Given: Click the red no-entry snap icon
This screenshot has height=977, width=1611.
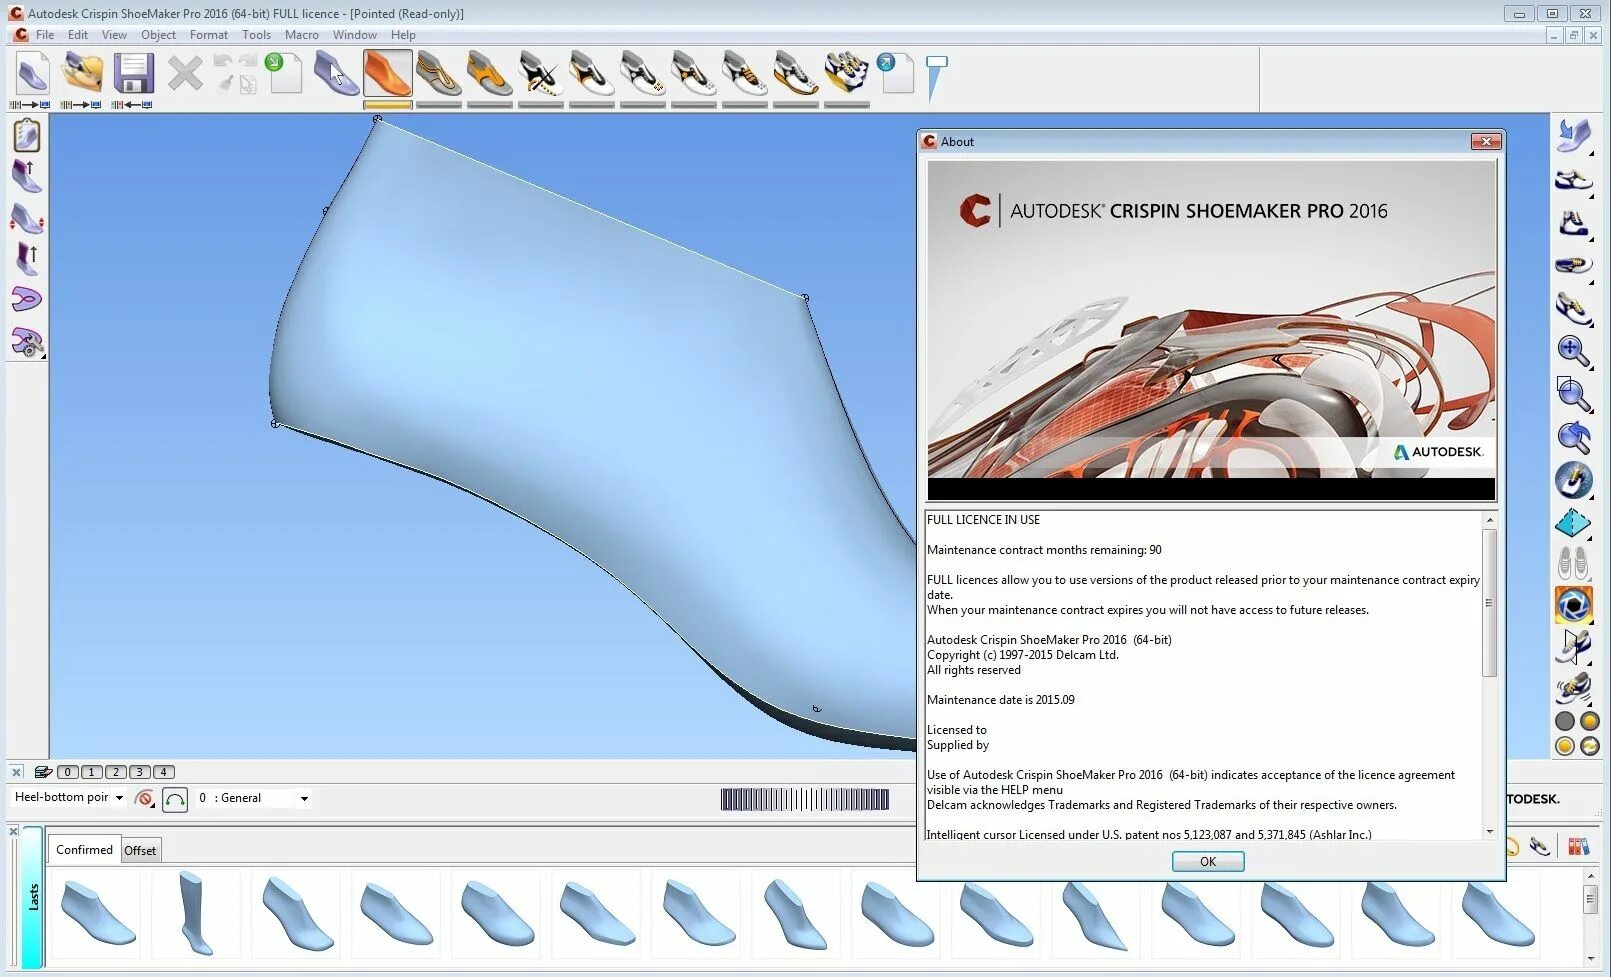Looking at the screenshot, I should 145,799.
